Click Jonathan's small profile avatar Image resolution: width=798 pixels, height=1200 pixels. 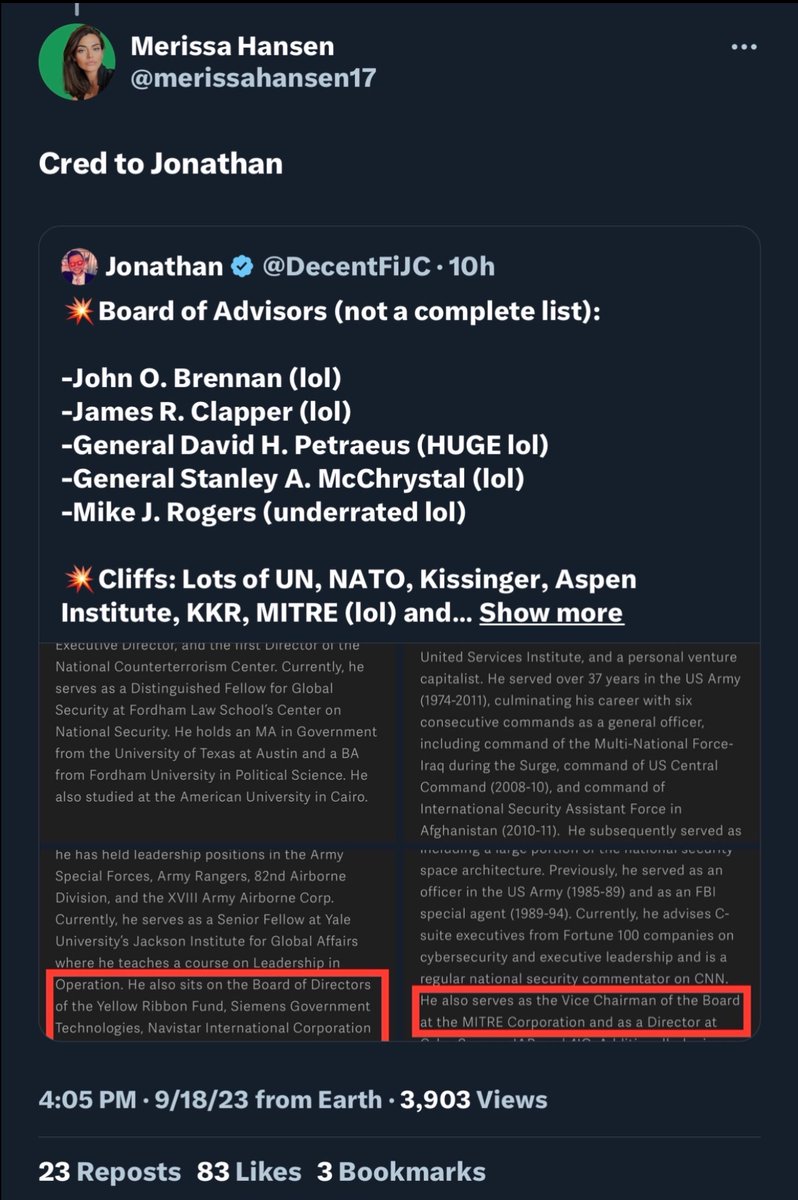pos(79,267)
